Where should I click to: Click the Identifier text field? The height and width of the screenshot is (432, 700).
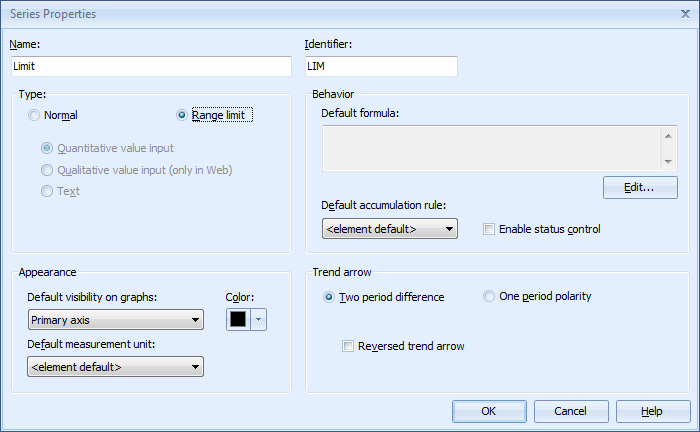tap(380, 66)
